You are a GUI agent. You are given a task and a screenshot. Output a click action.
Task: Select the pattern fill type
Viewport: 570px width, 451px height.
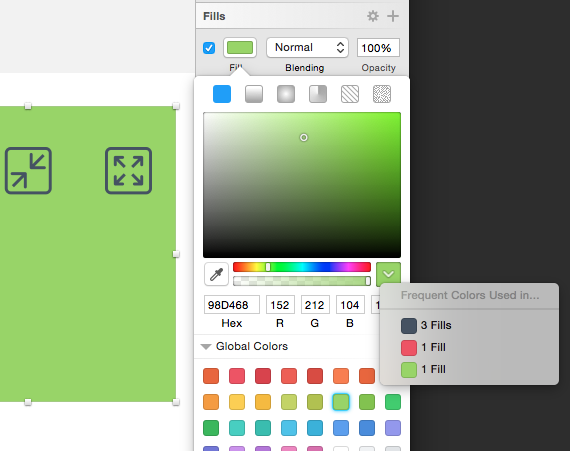click(350, 94)
